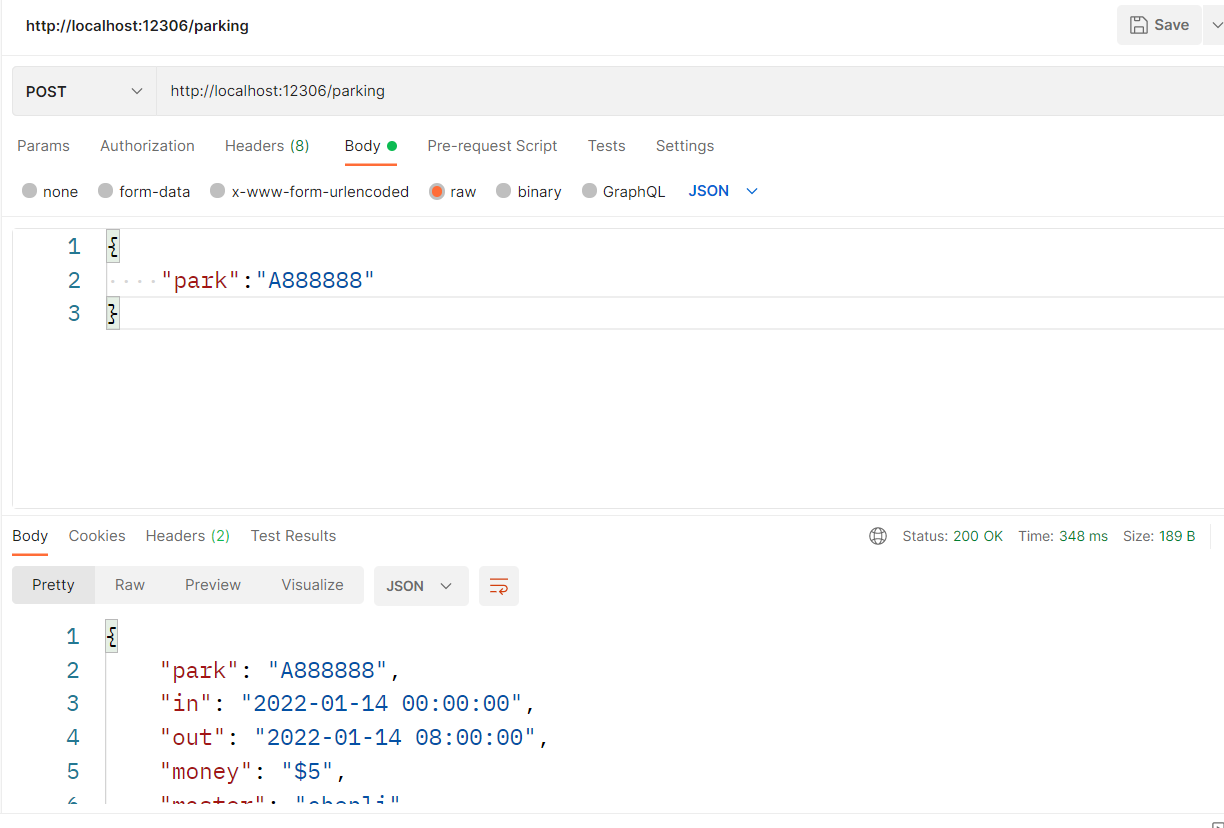Open the Authorization tab
The image size is (1224, 828).
tap(147, 146)
